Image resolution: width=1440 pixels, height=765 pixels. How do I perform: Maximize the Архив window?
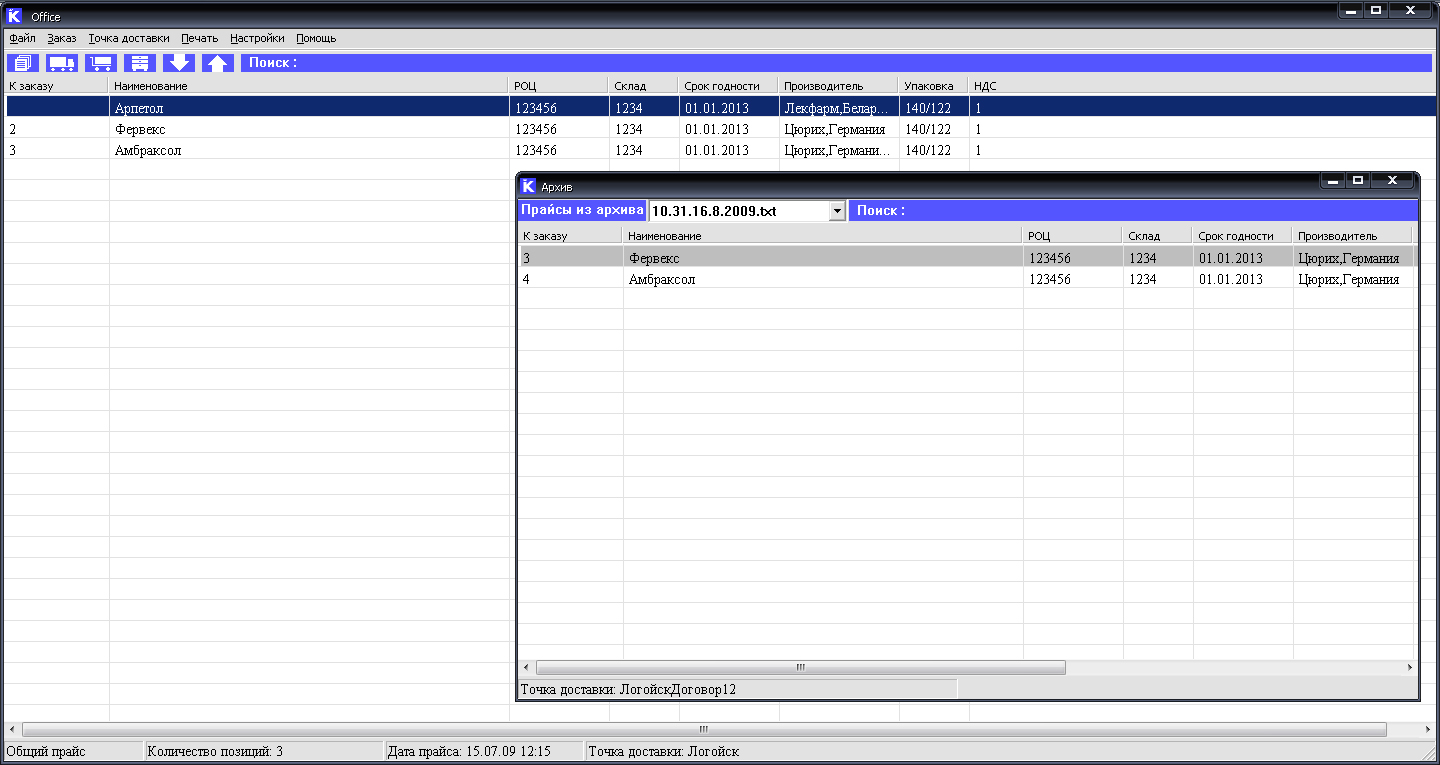1358,181
